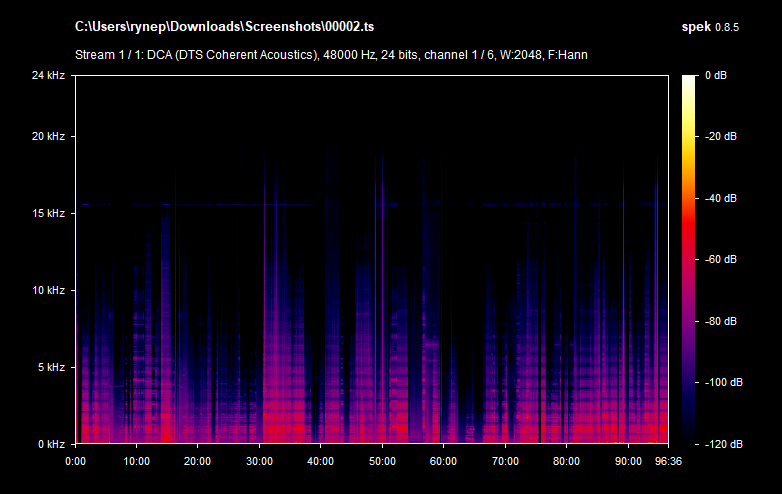Click the 30:00 time axis marker

pos(259,461)
